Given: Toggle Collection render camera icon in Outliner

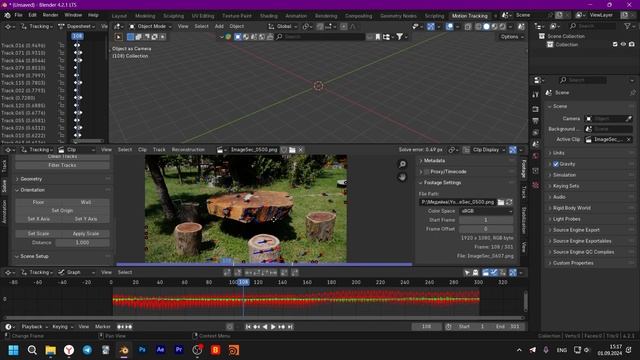Looking at the screenshot, I should [x=632, y=44].
